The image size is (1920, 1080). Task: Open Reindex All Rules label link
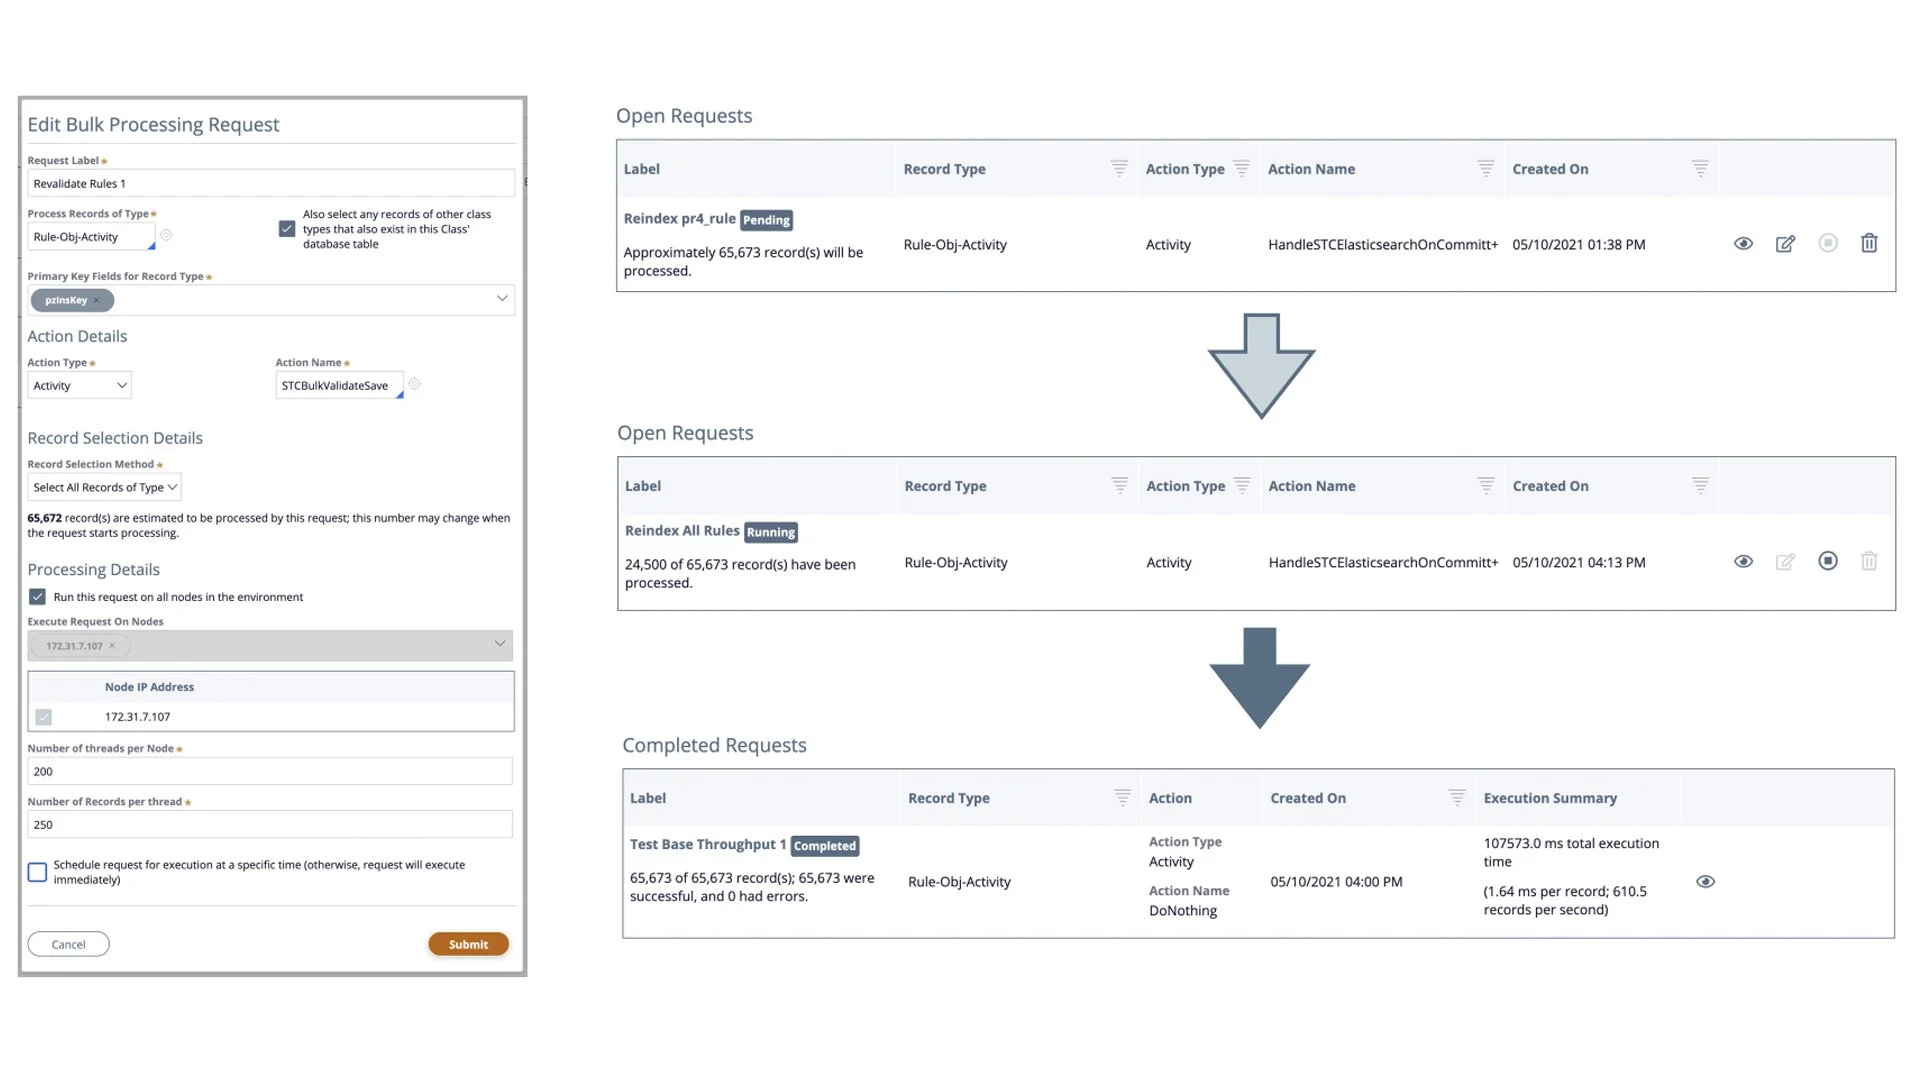click(681, 531)
